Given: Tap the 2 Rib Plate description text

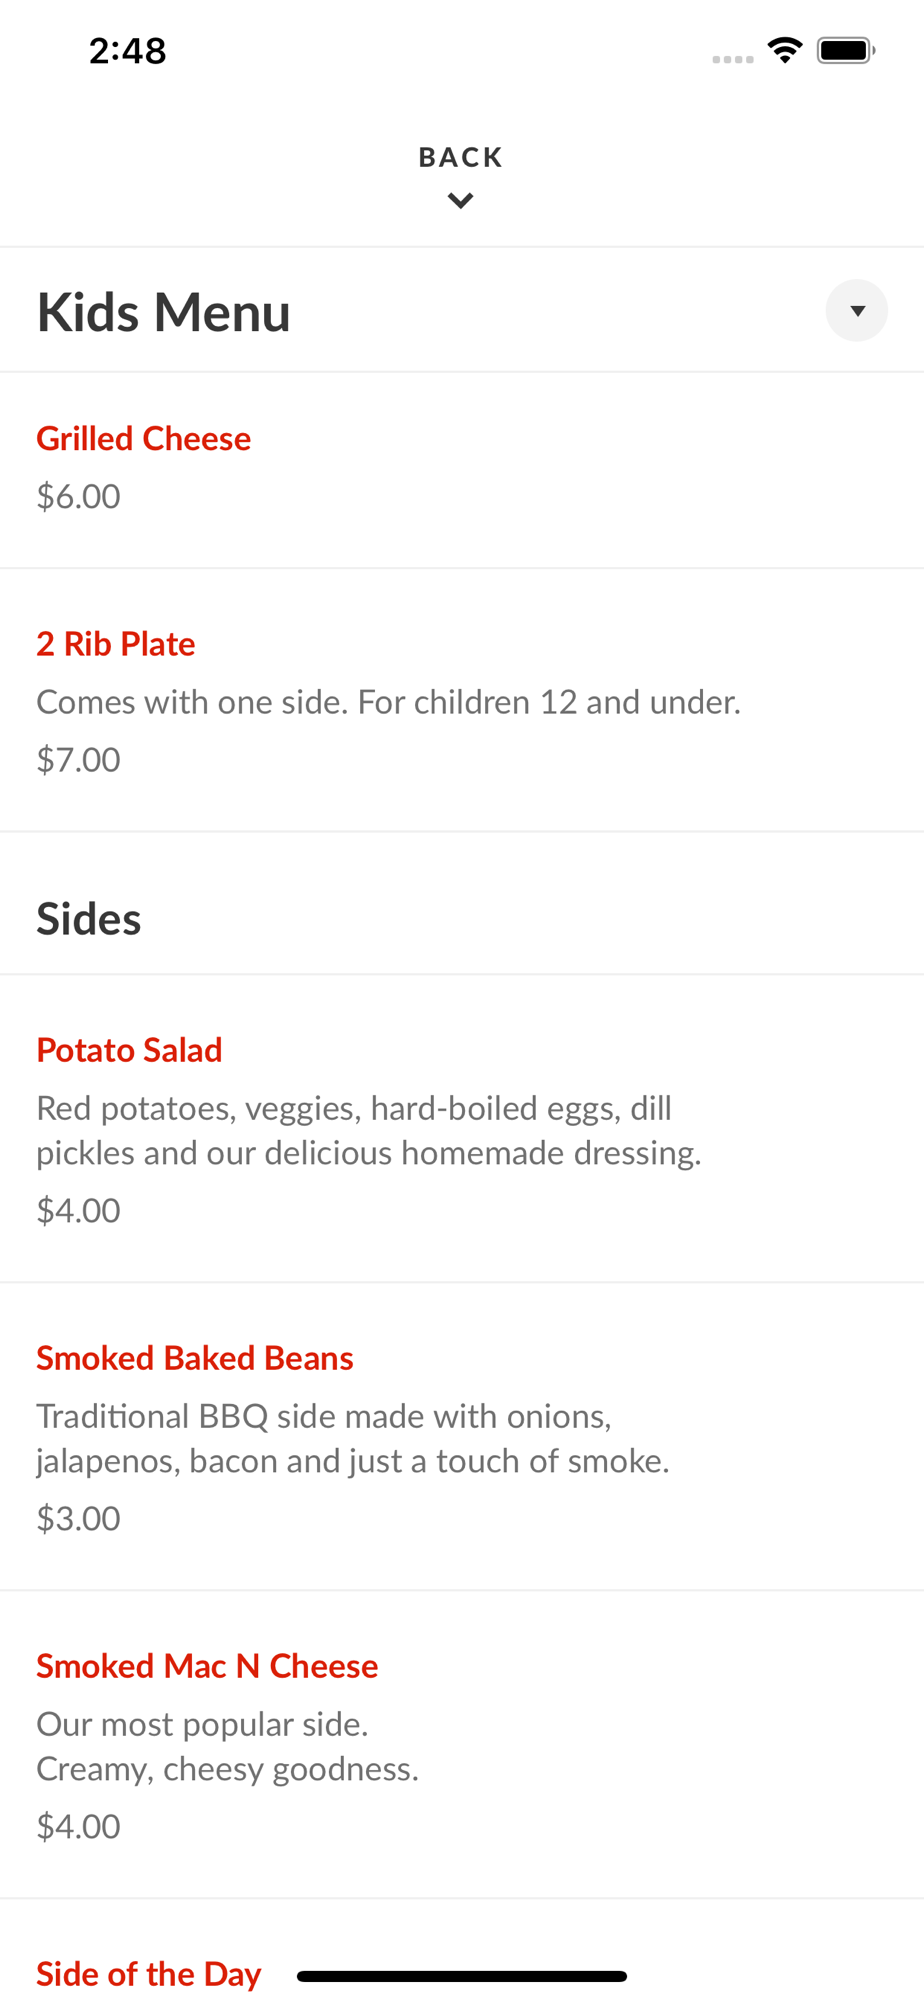Looking at the screenshot, I should pyautogui.click(x=388, y=702).
